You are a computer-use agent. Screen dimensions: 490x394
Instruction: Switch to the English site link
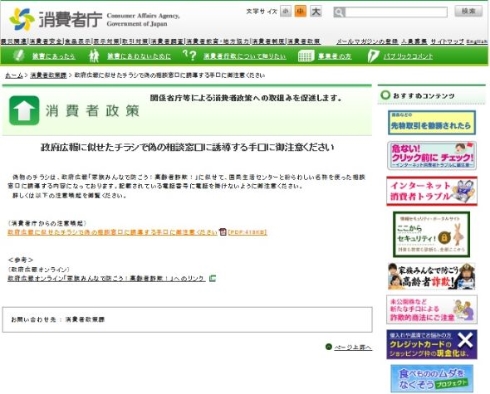coord(477,41)
